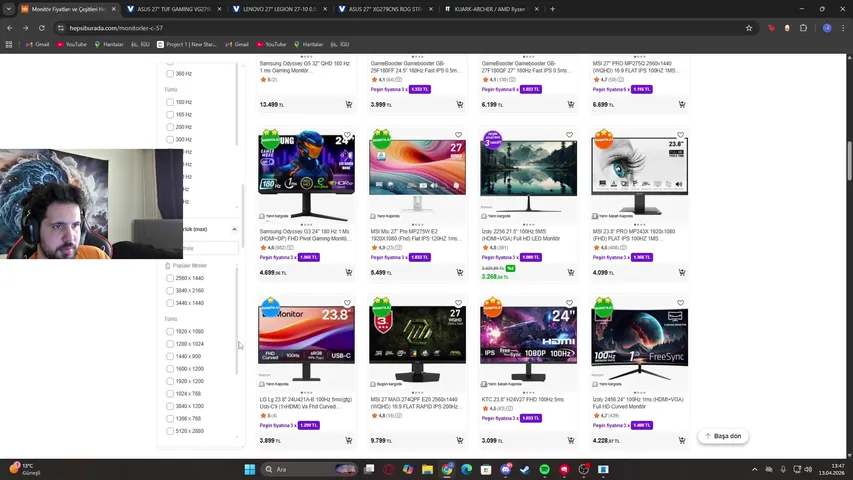
Task: Open Discord from the taskbar
Action: click(x=505, y=469)
